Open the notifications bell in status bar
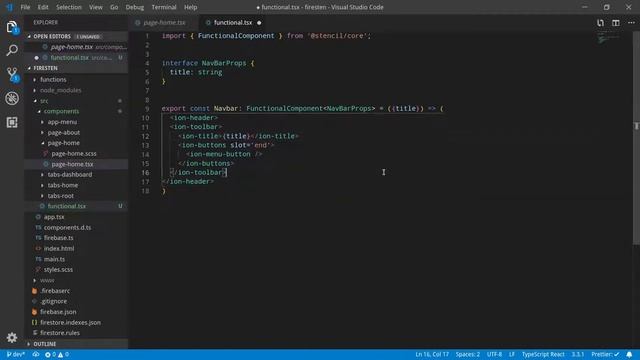 tap(629, 354)
